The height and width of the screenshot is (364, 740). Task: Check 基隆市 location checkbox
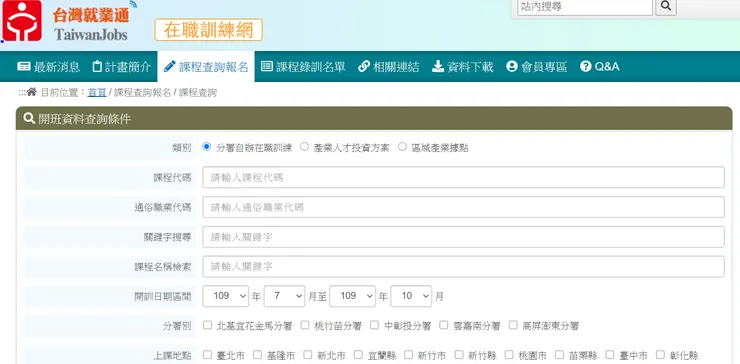257,355
